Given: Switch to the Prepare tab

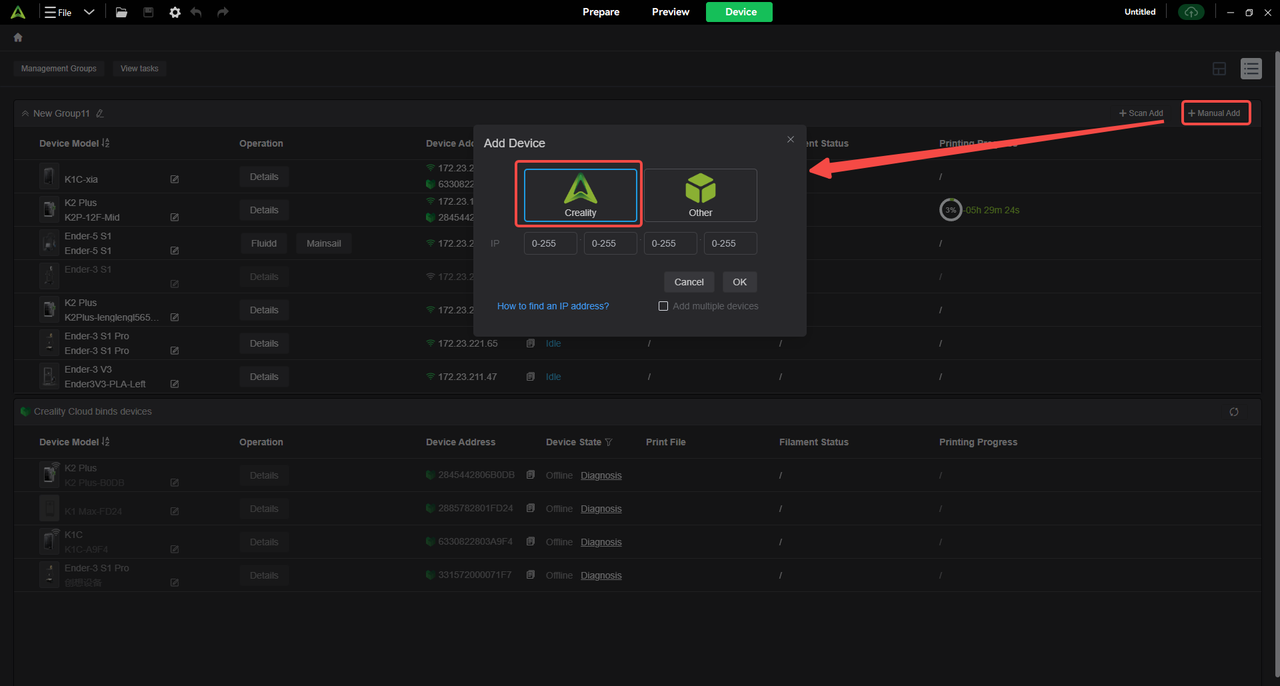Looking at the screenshot, I should [601, 12].
